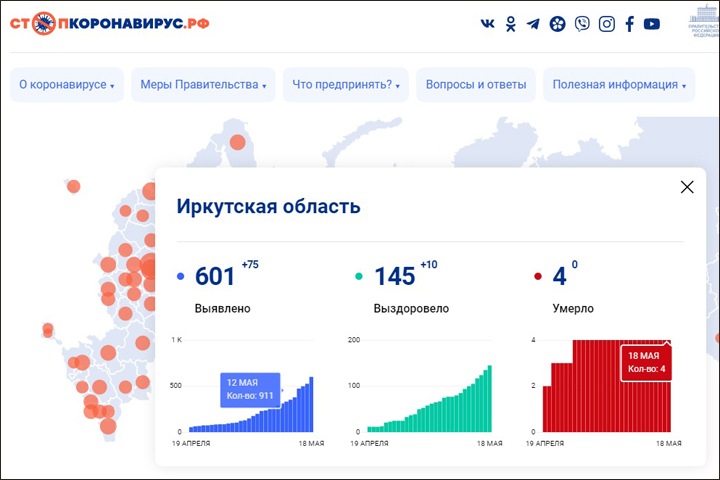Open the Что предпринять? dropdown
Screen dimensions: 720x480
click(345, 85)
